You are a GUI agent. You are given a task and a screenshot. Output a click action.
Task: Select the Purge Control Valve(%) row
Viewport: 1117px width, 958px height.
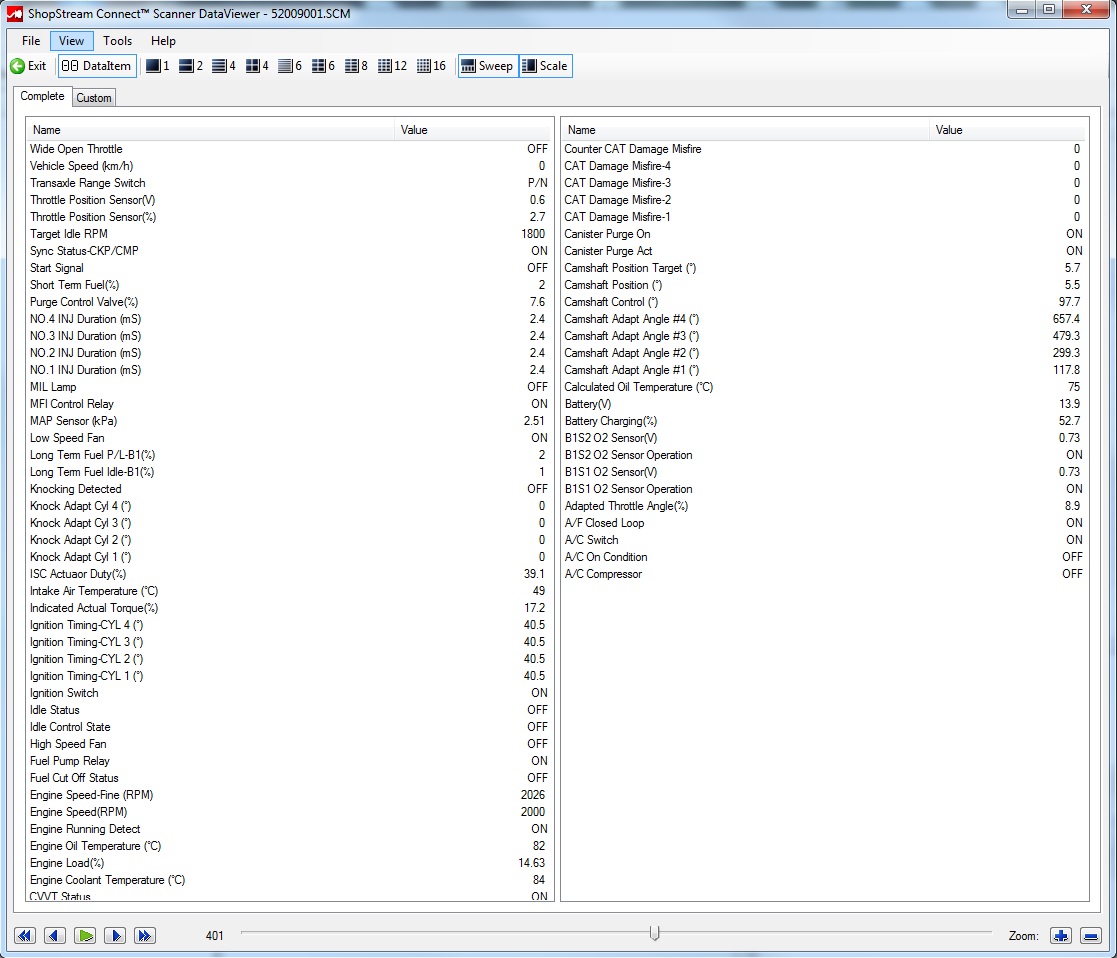(289, 302)
